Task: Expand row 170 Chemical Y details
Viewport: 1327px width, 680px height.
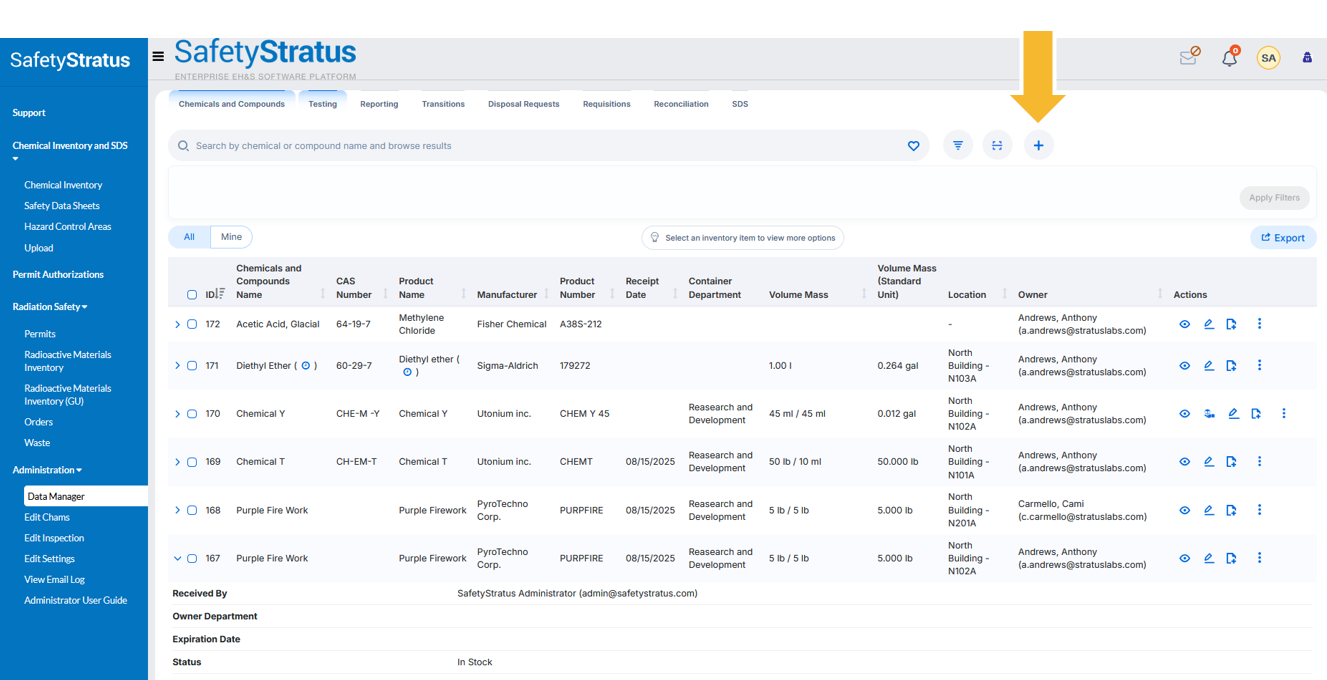Action: click(178, 414)
